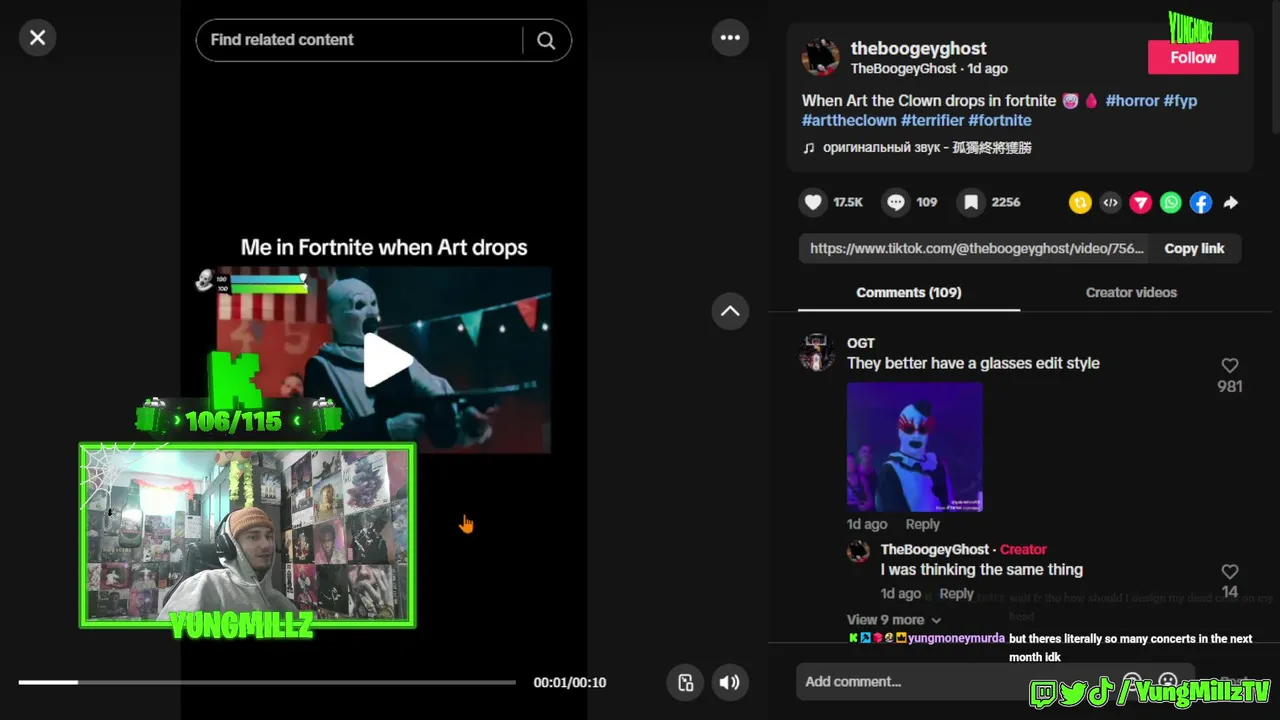This screenshot has width=1280, height=720.
Task: Reply to TheBoogeyGhost's comment
Action: point(956,593)
